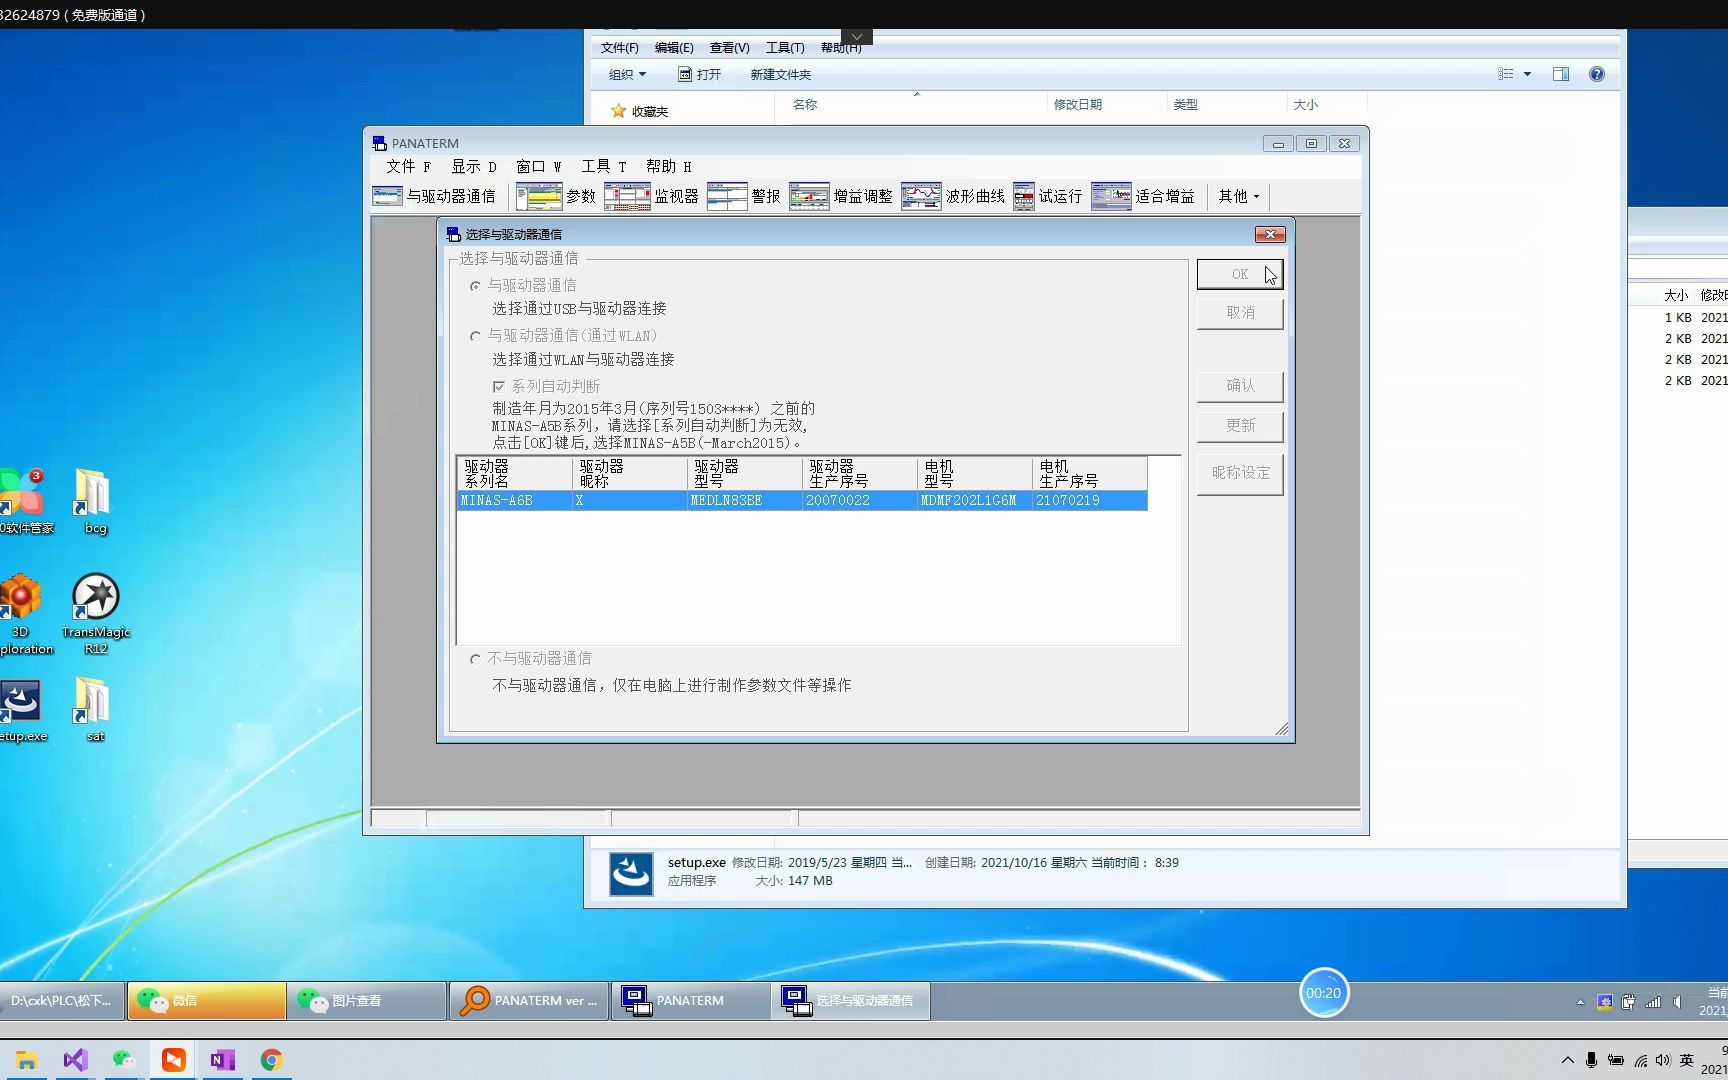Open the 显示 D menu in PANATERM
This screenshot has width=1728, height=1080.
(473, 167)
